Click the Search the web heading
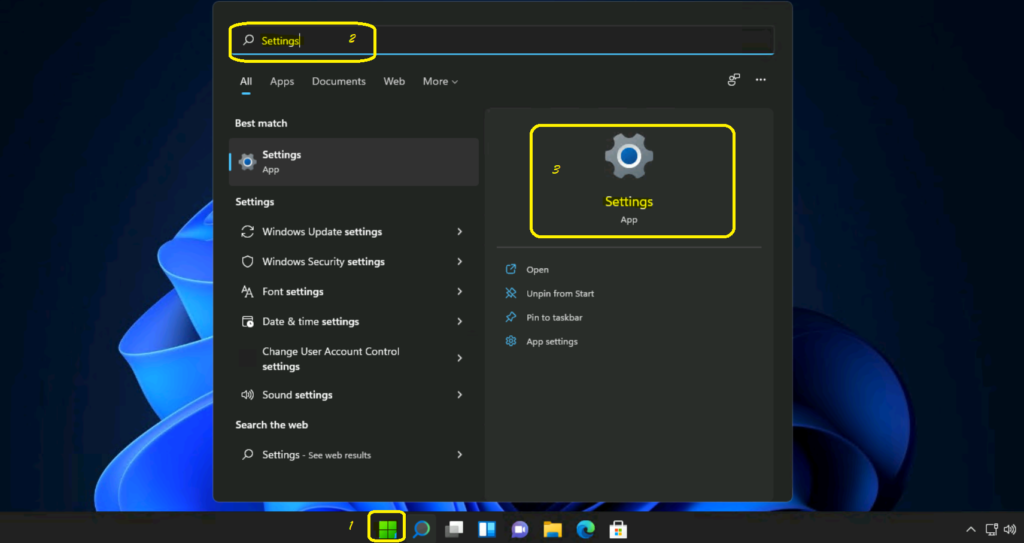This screenshot has height=543, width=1024. pos(272,425)
